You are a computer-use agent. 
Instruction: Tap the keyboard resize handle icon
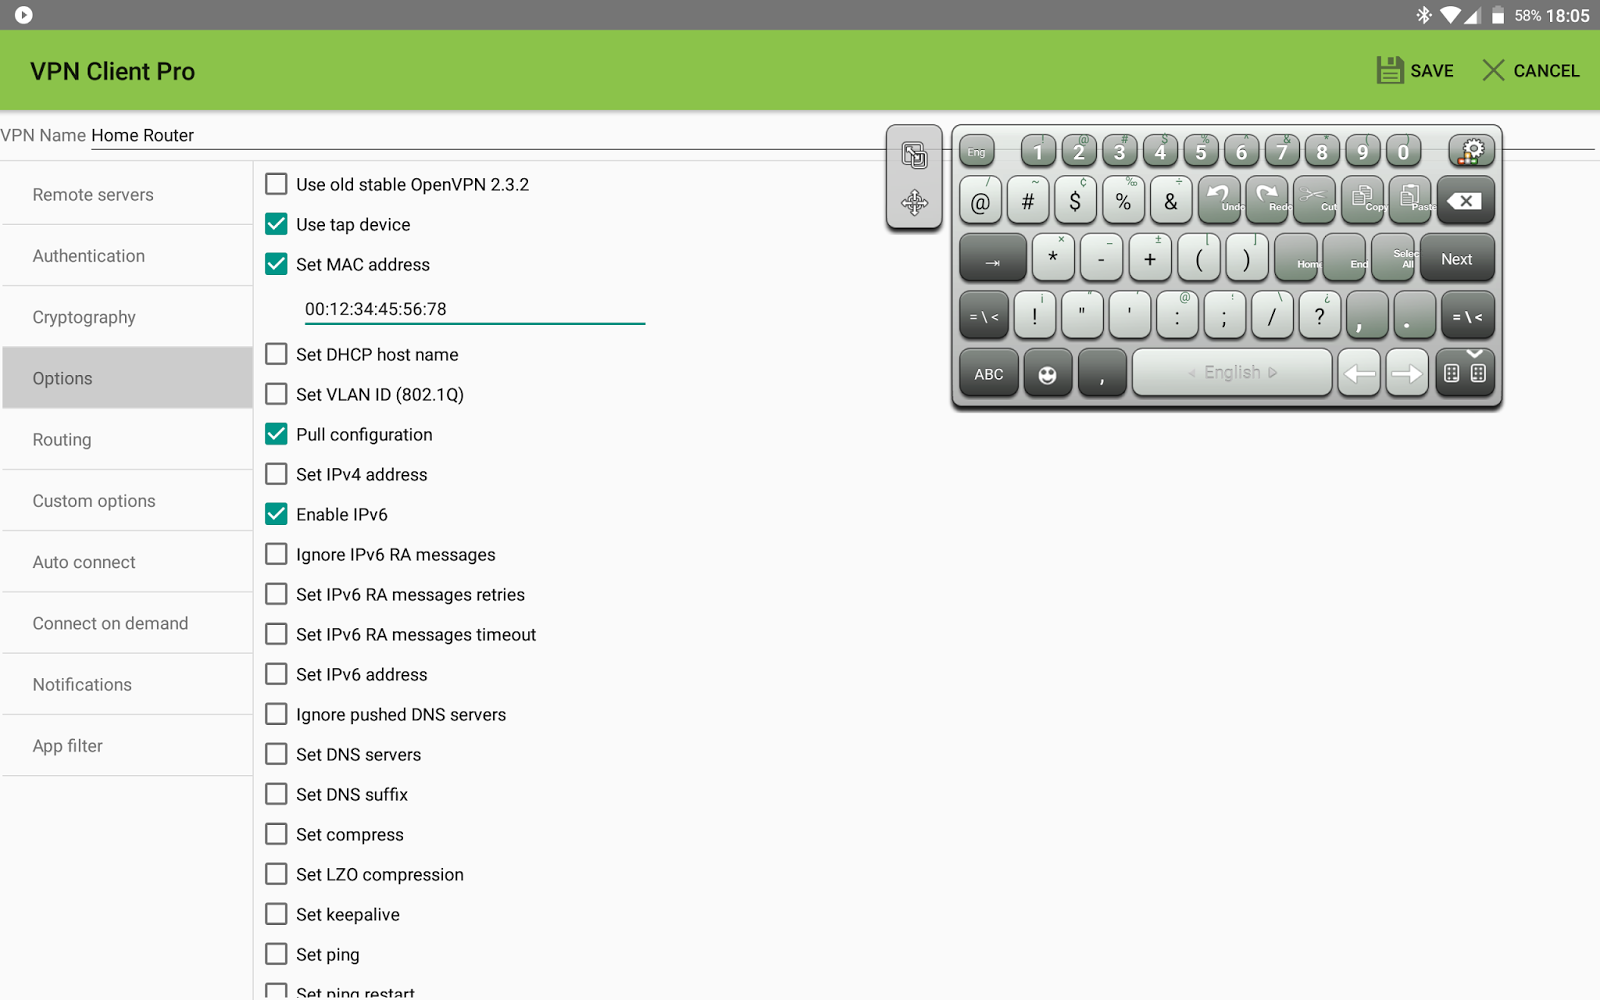[914, 155]
